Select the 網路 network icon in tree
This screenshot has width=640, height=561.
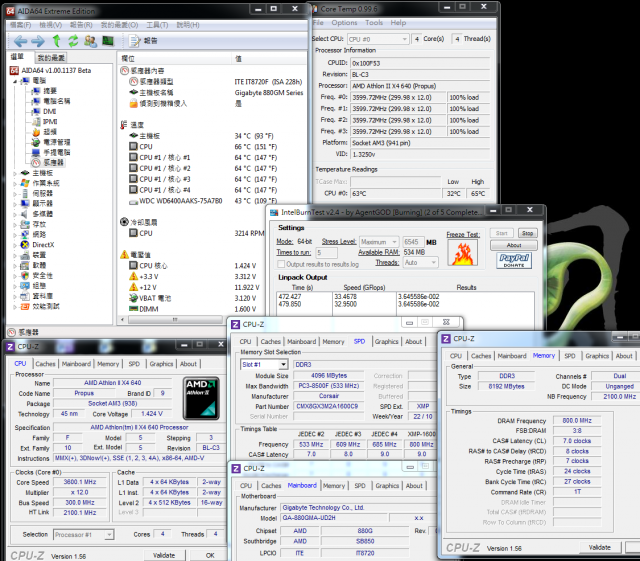point(25,234)
